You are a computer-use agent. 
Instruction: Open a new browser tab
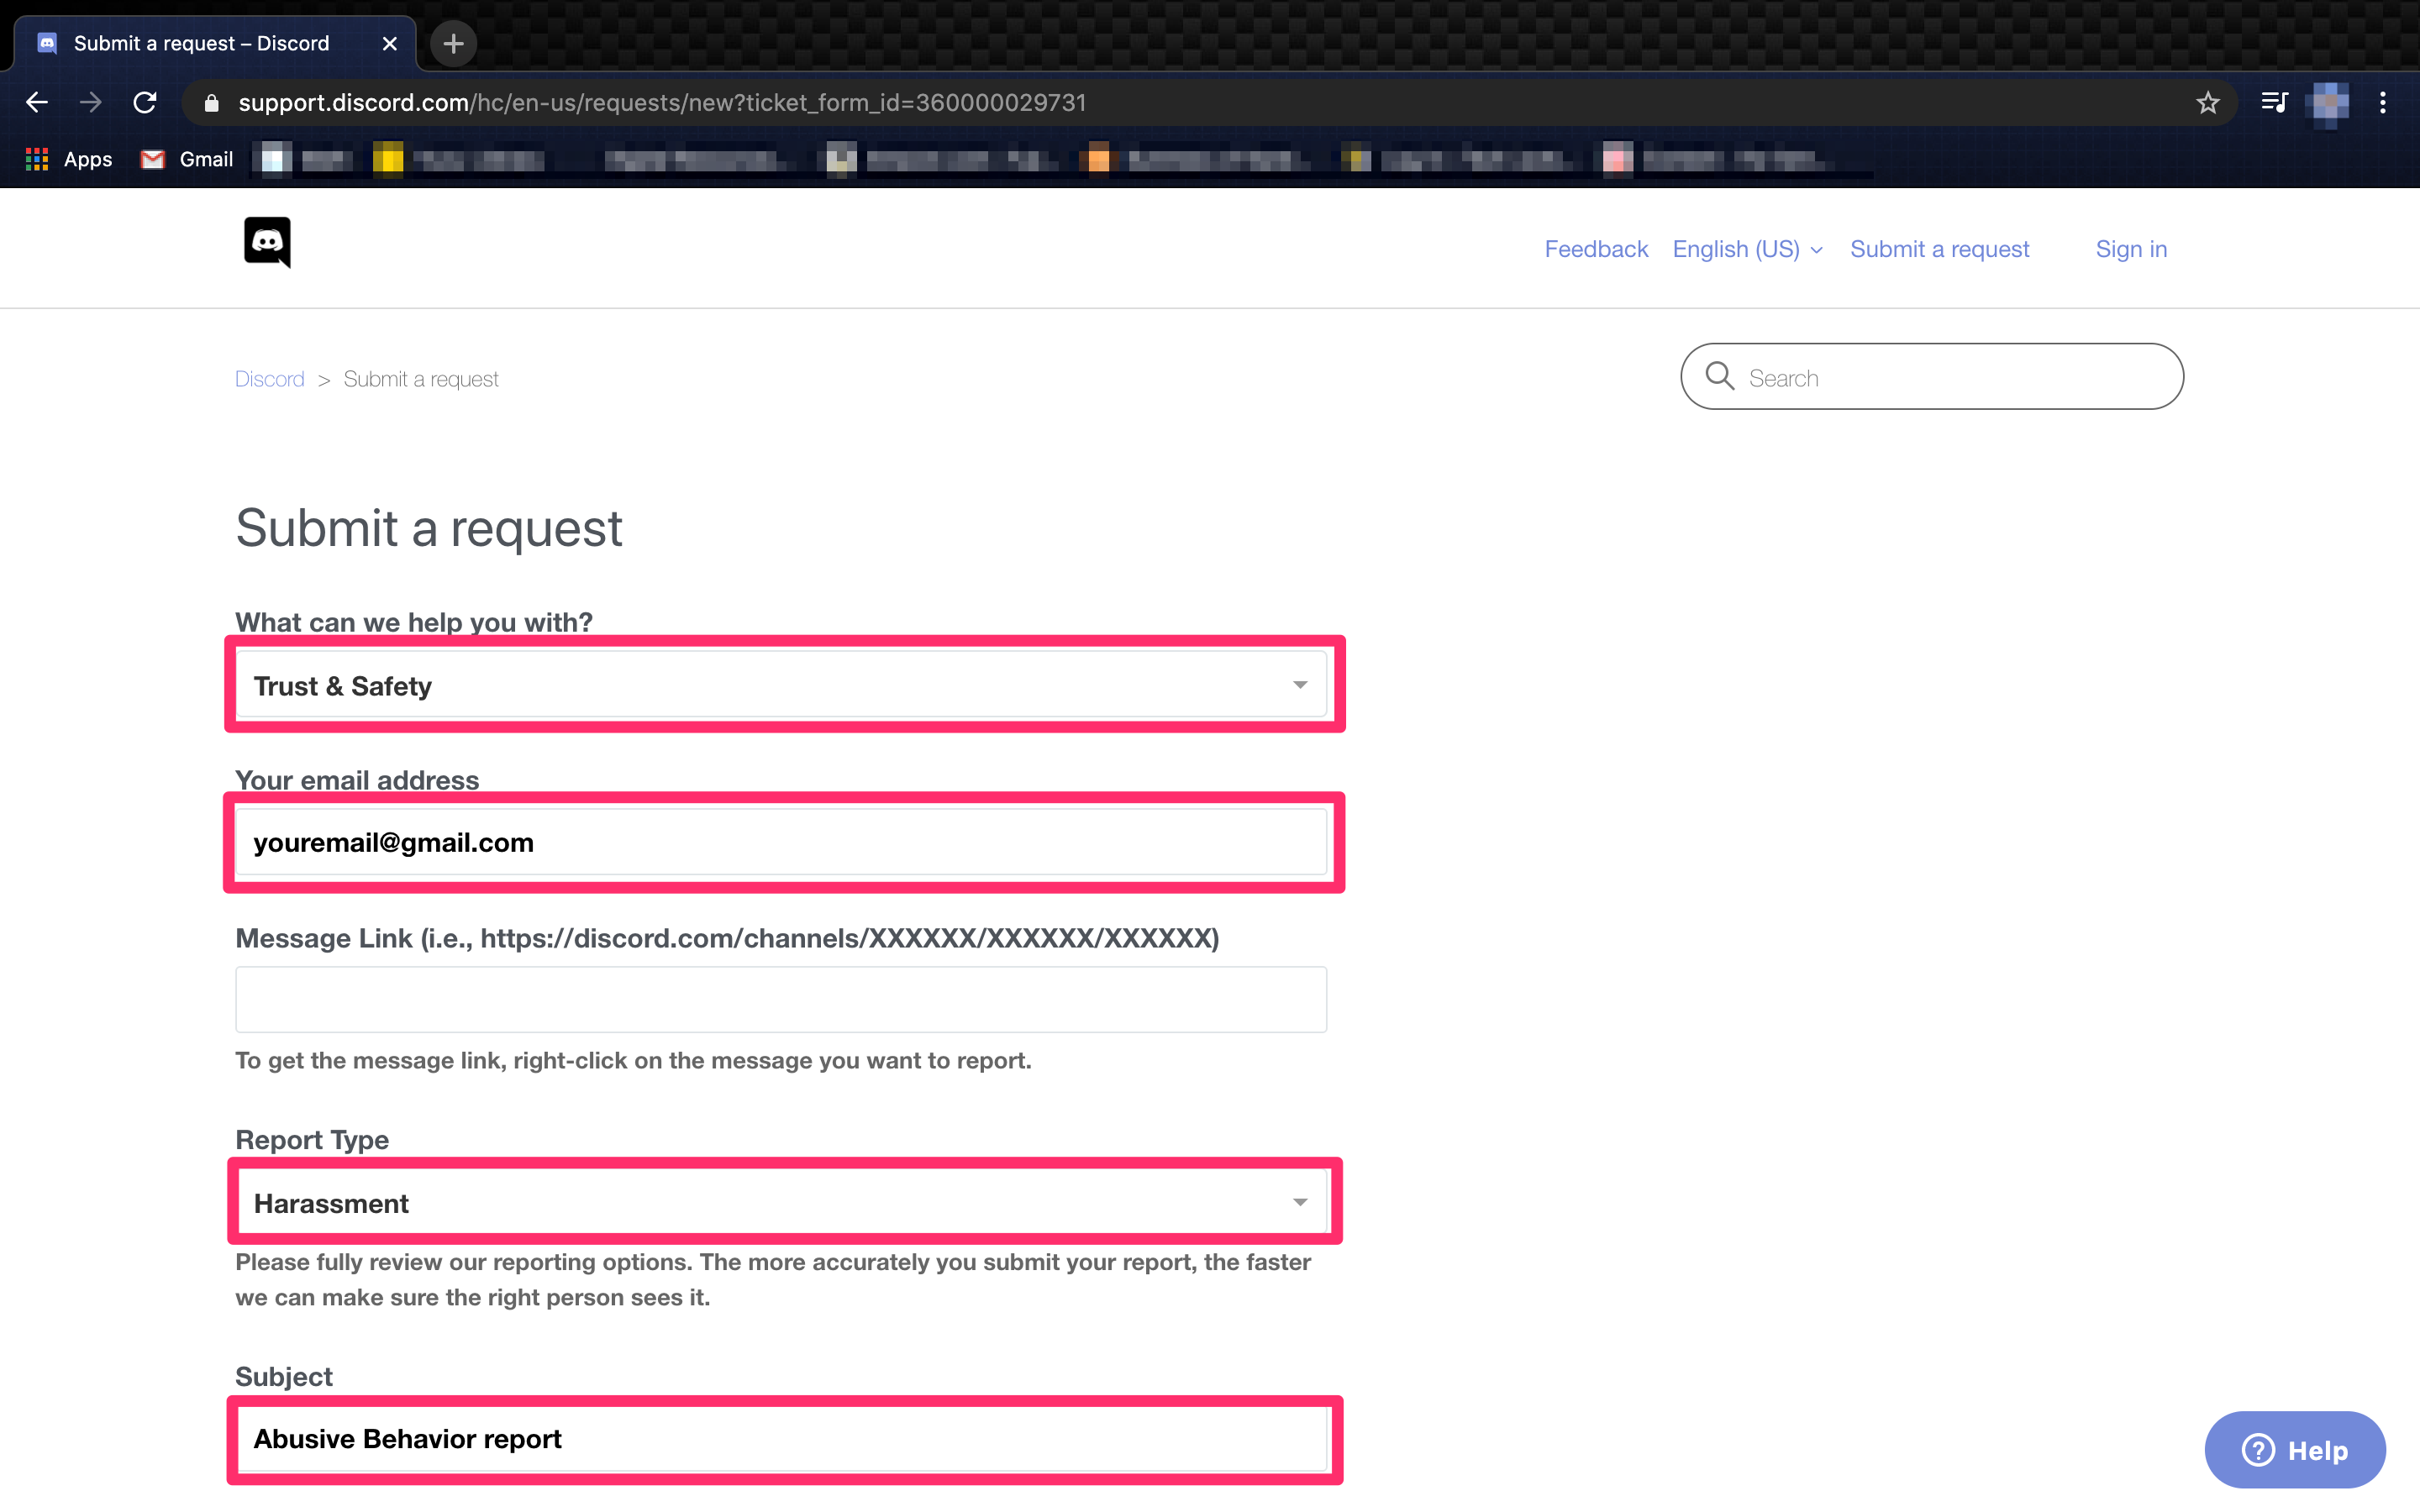(453, 43)
